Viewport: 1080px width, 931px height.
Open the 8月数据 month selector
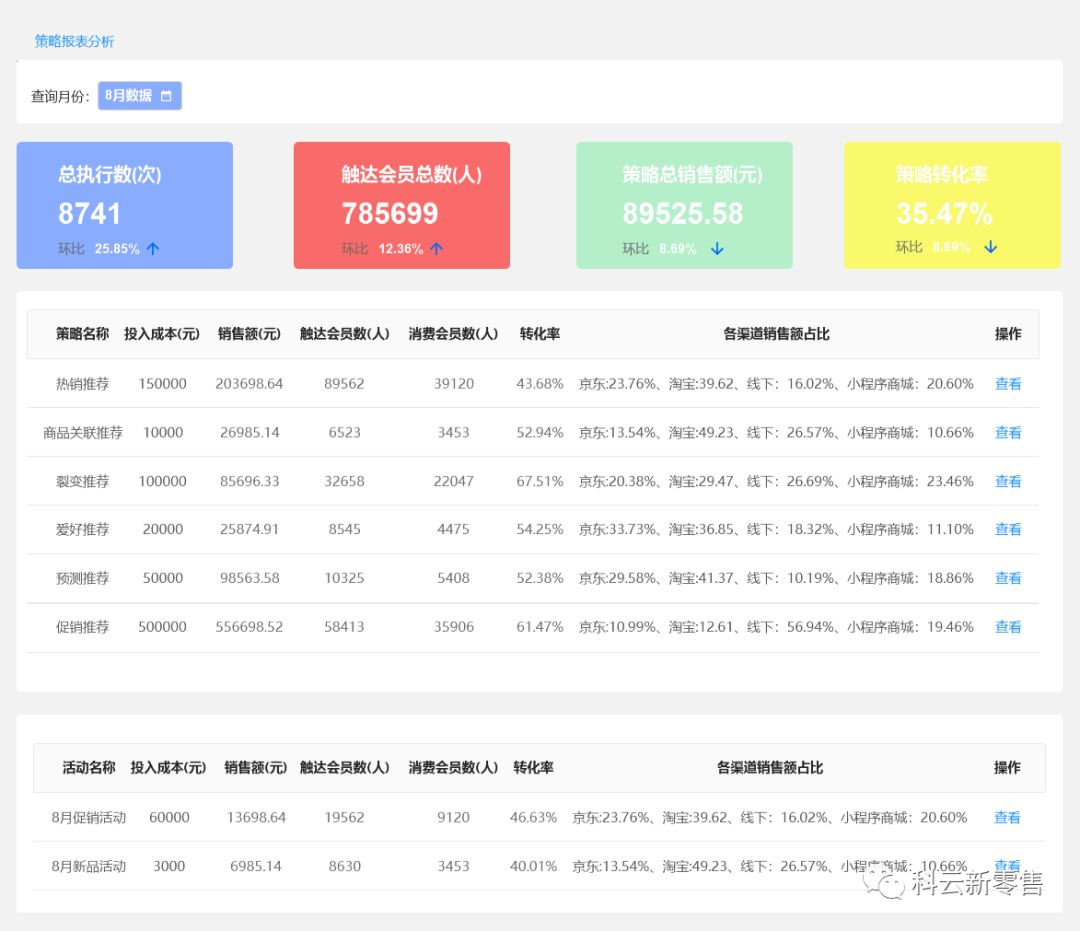[139, 96]
